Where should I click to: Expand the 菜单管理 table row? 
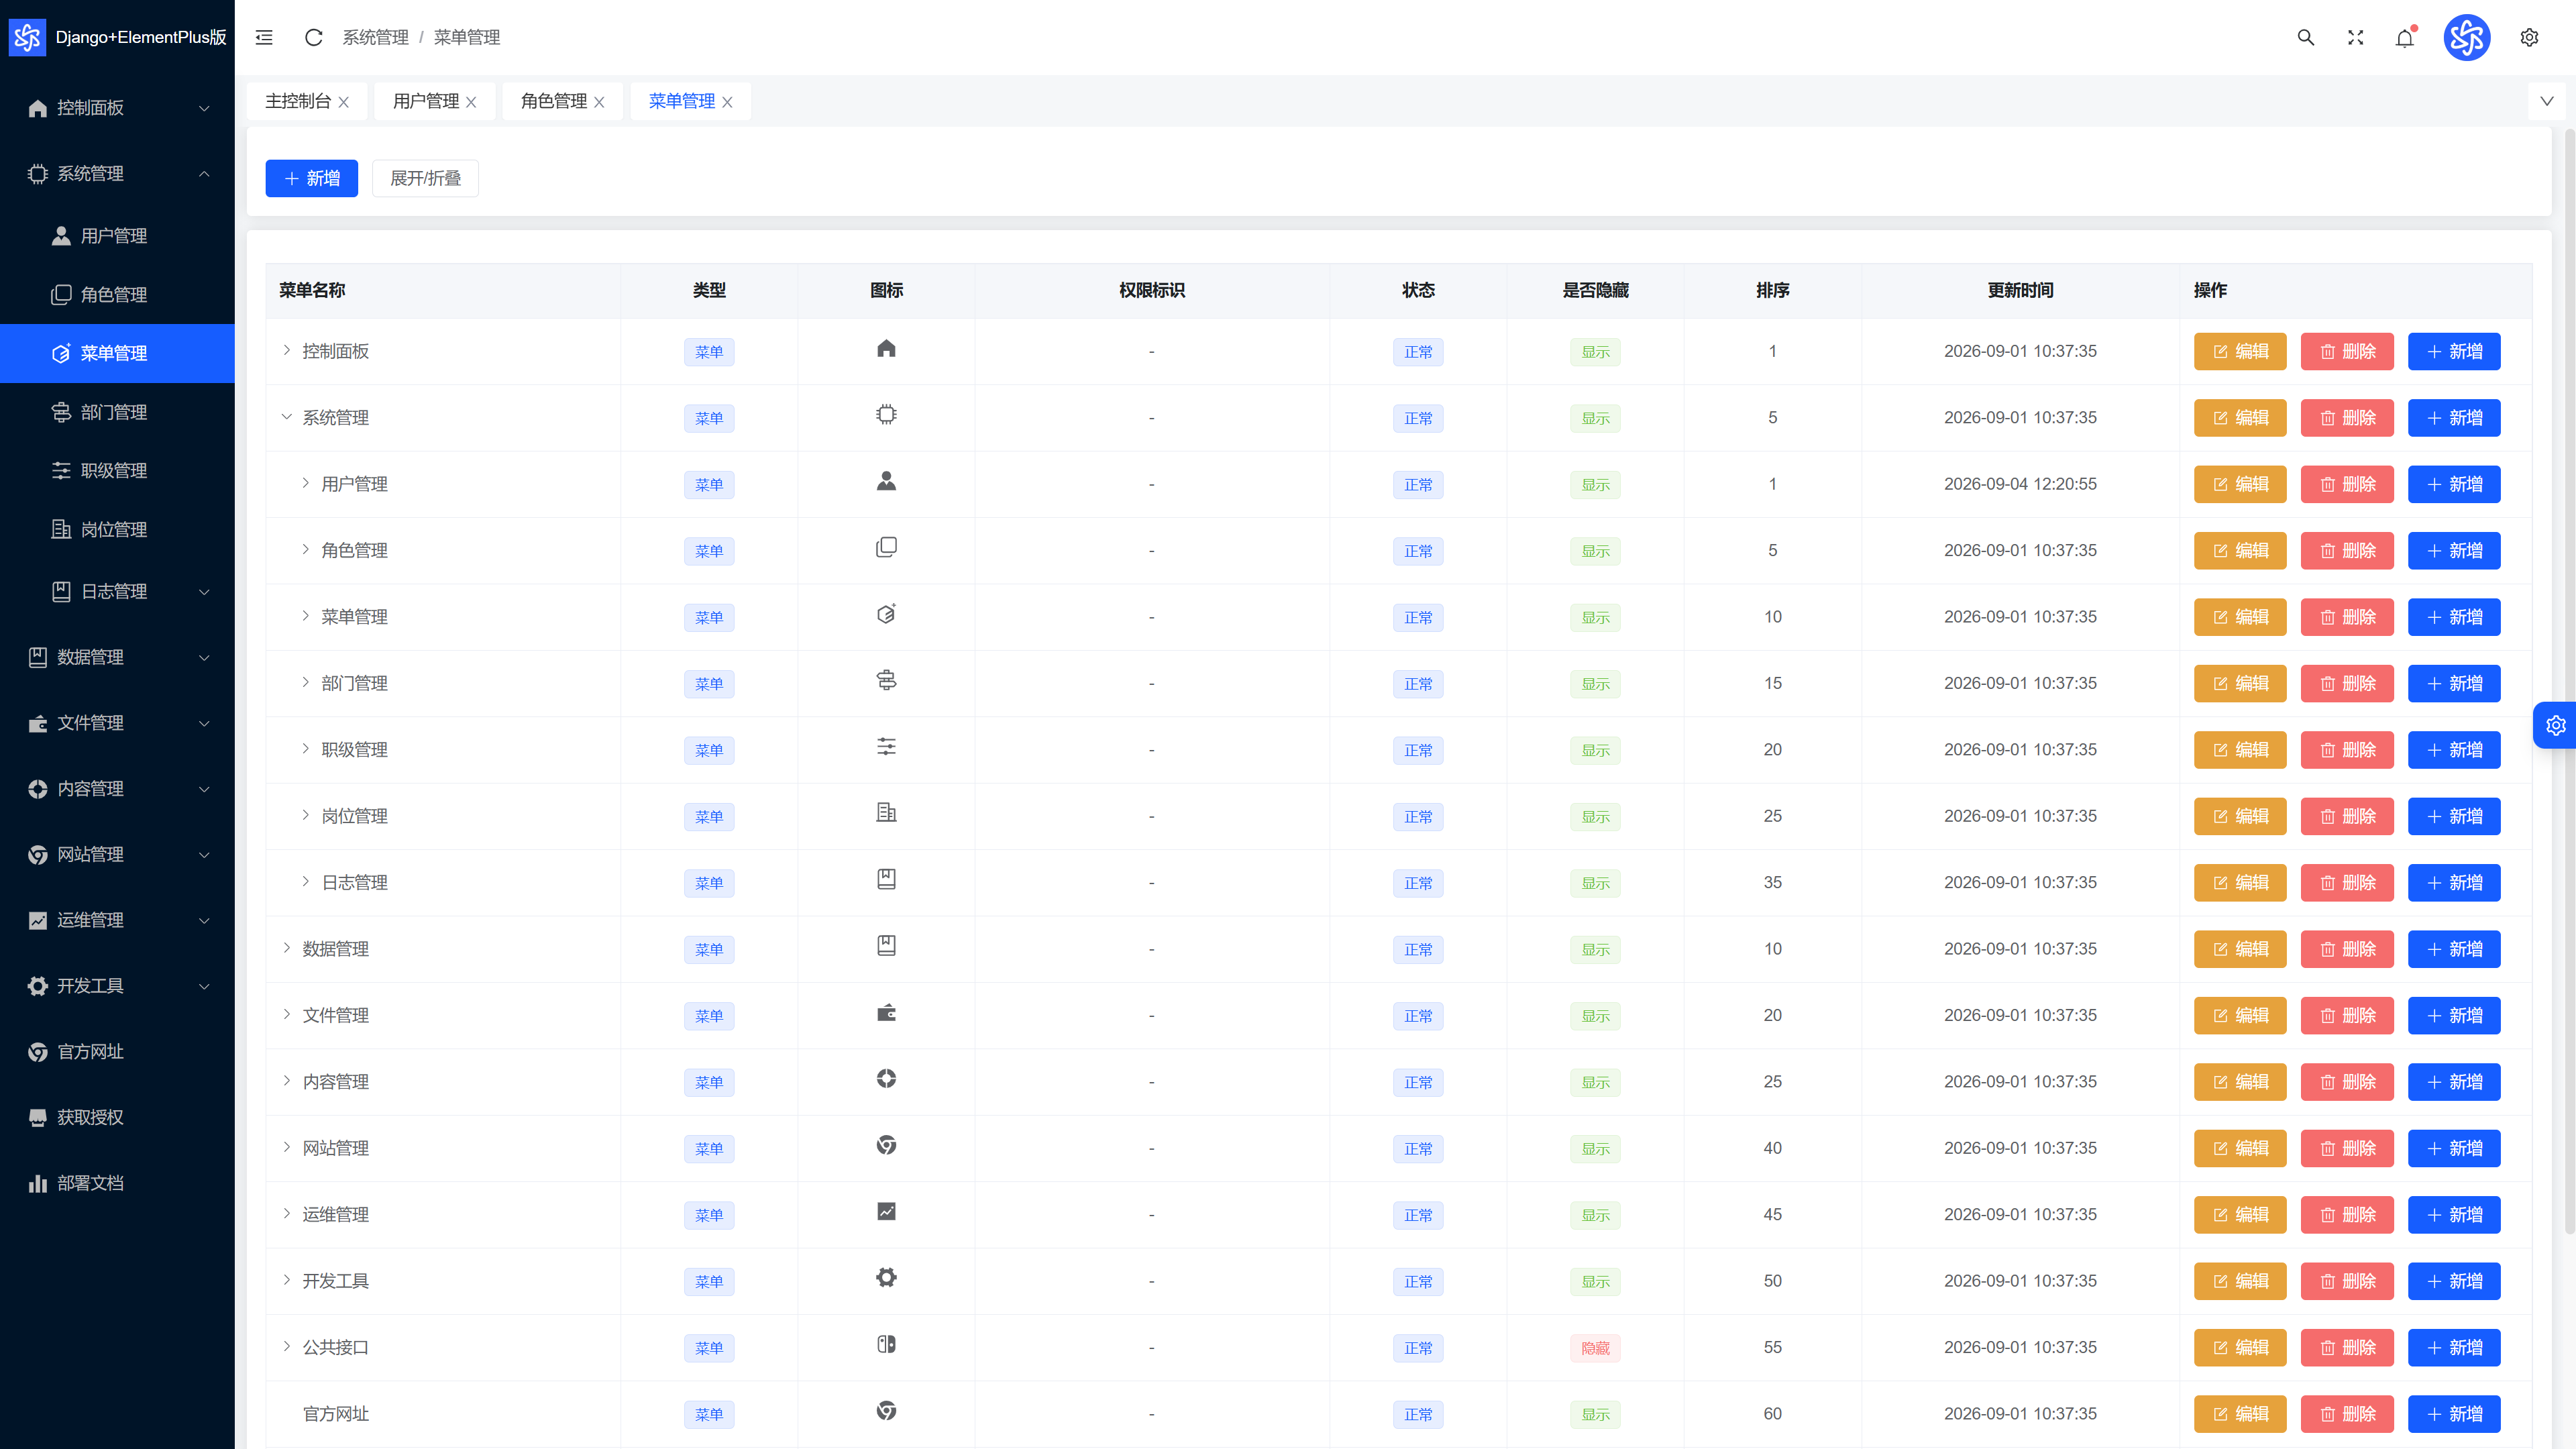pyautogui.click(x=305, y=616)
